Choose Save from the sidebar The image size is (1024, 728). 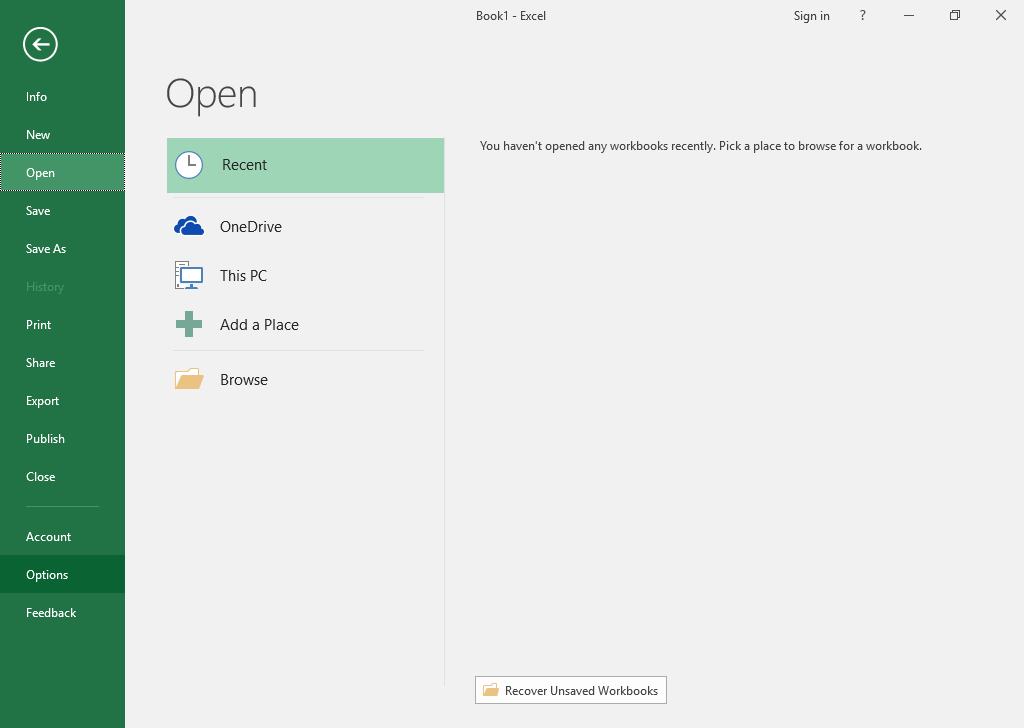click(x=62, y=210)
